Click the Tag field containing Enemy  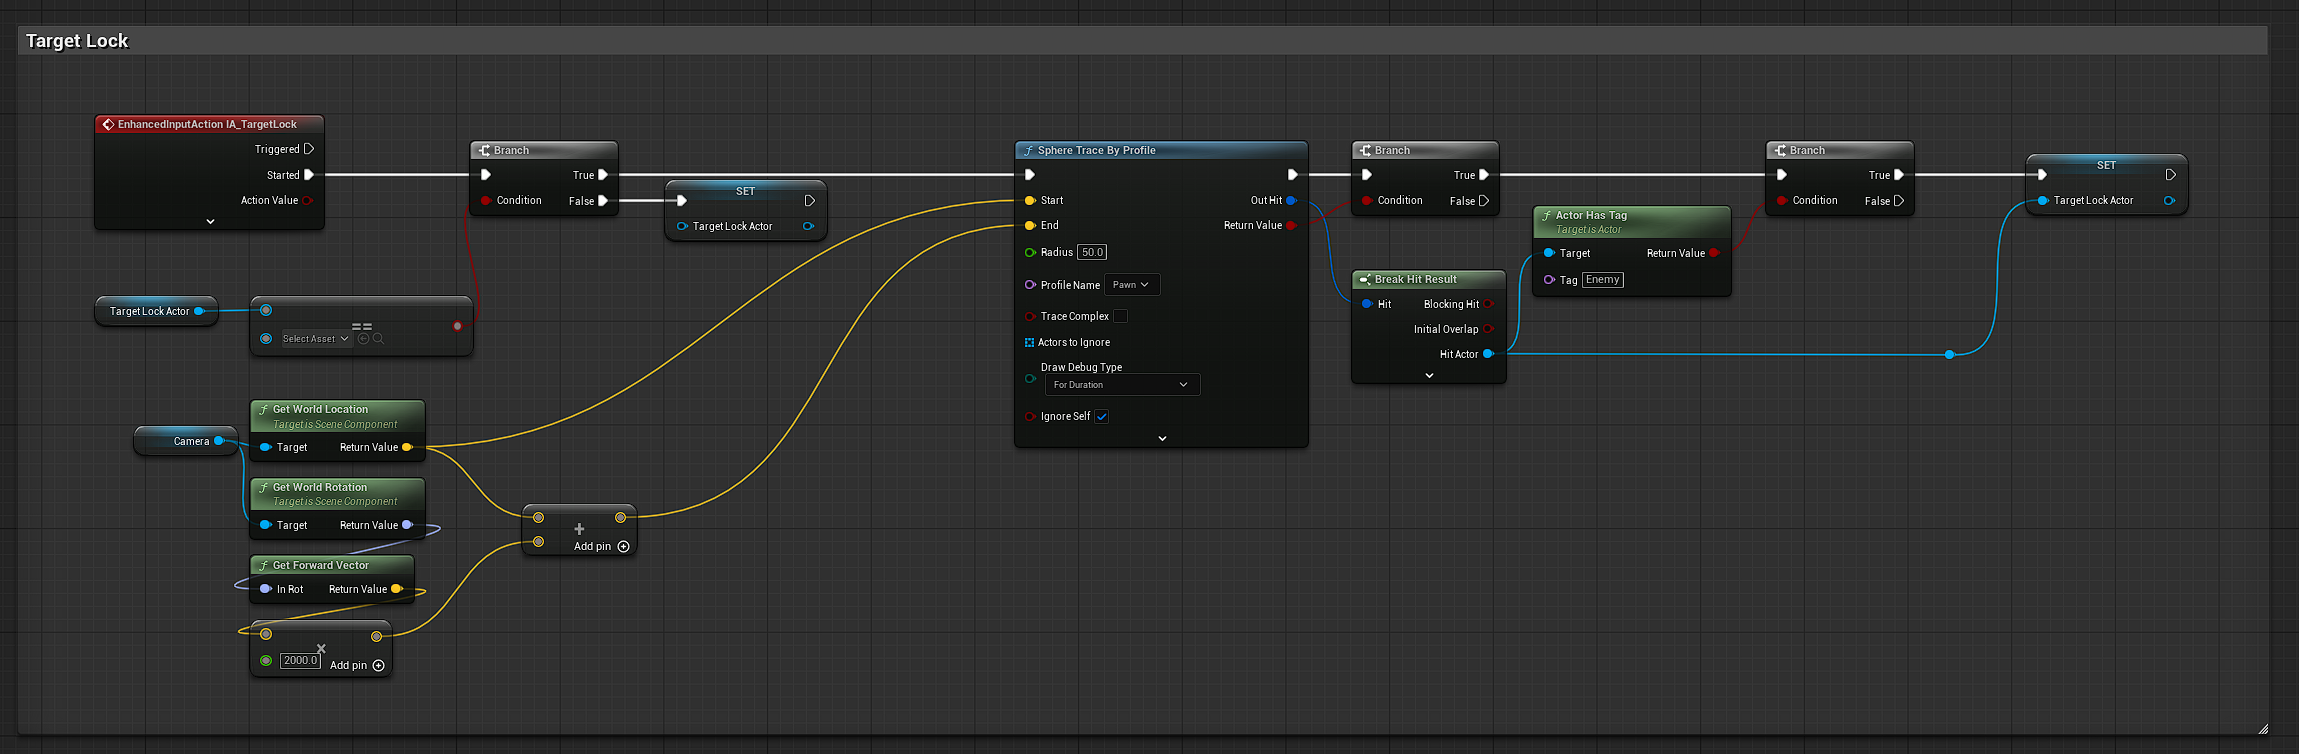[x=1602, y=280]
